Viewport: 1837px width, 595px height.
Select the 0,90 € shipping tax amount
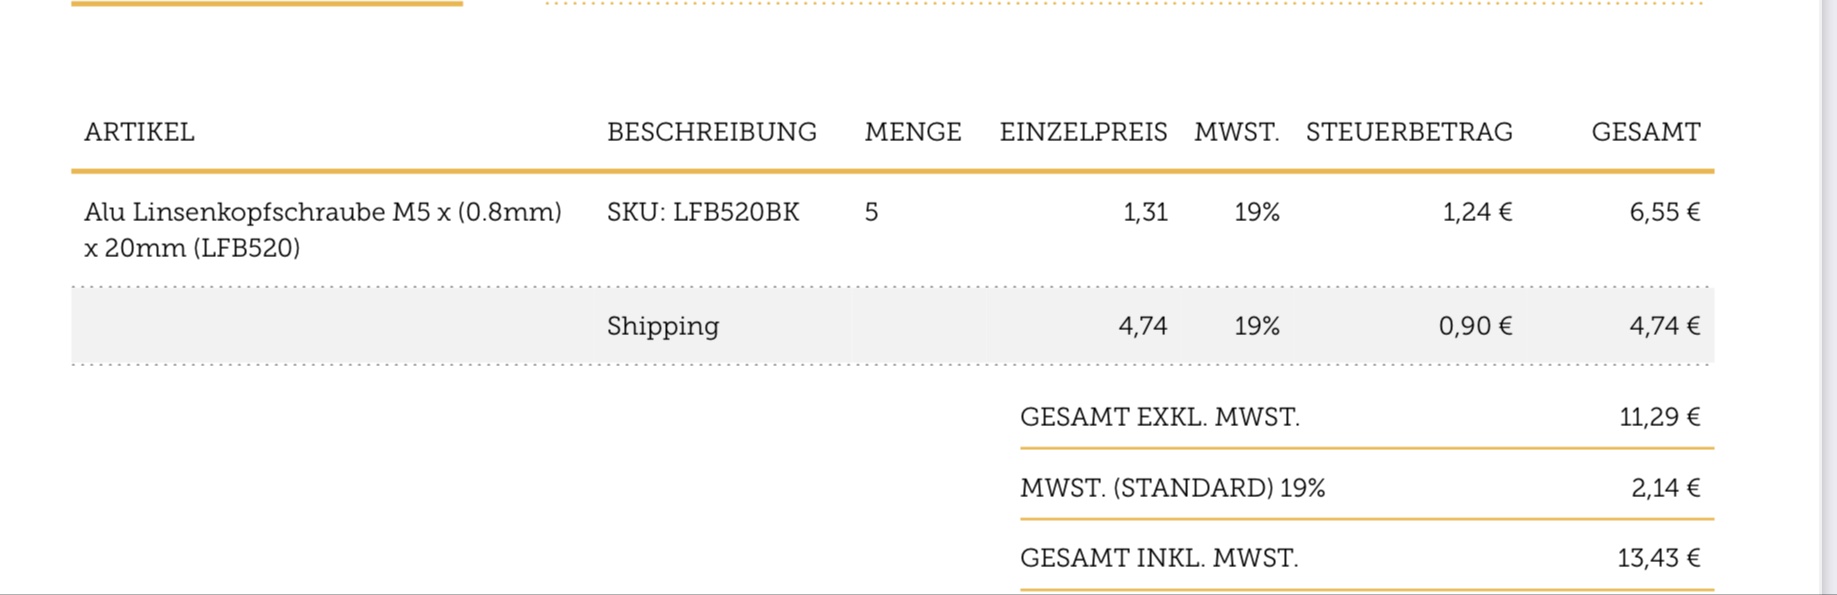click(x=1475, y=326)
